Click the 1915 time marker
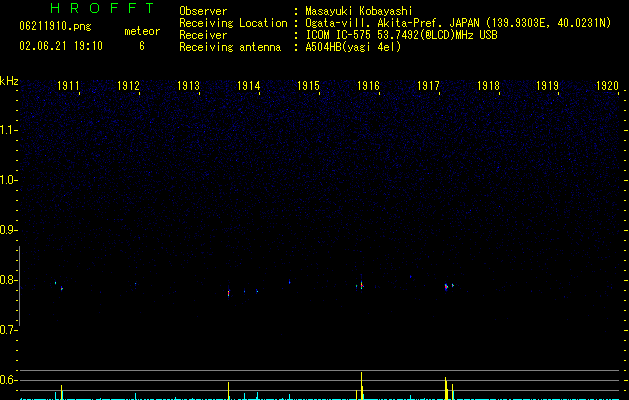Screen dimensions: 629x400 308,86
